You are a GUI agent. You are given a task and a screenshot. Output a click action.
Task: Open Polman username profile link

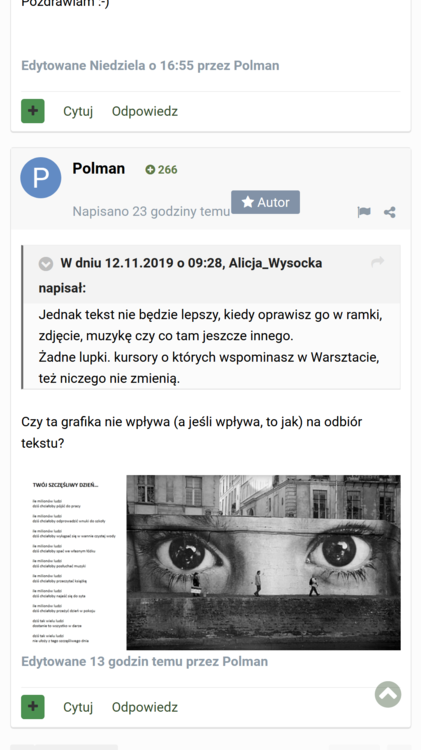click(99, 168)
